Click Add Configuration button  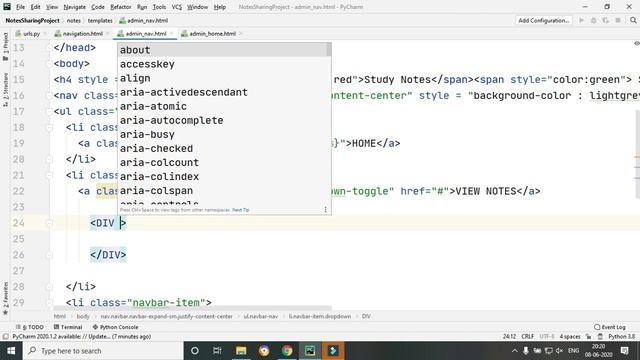[544, 20]
